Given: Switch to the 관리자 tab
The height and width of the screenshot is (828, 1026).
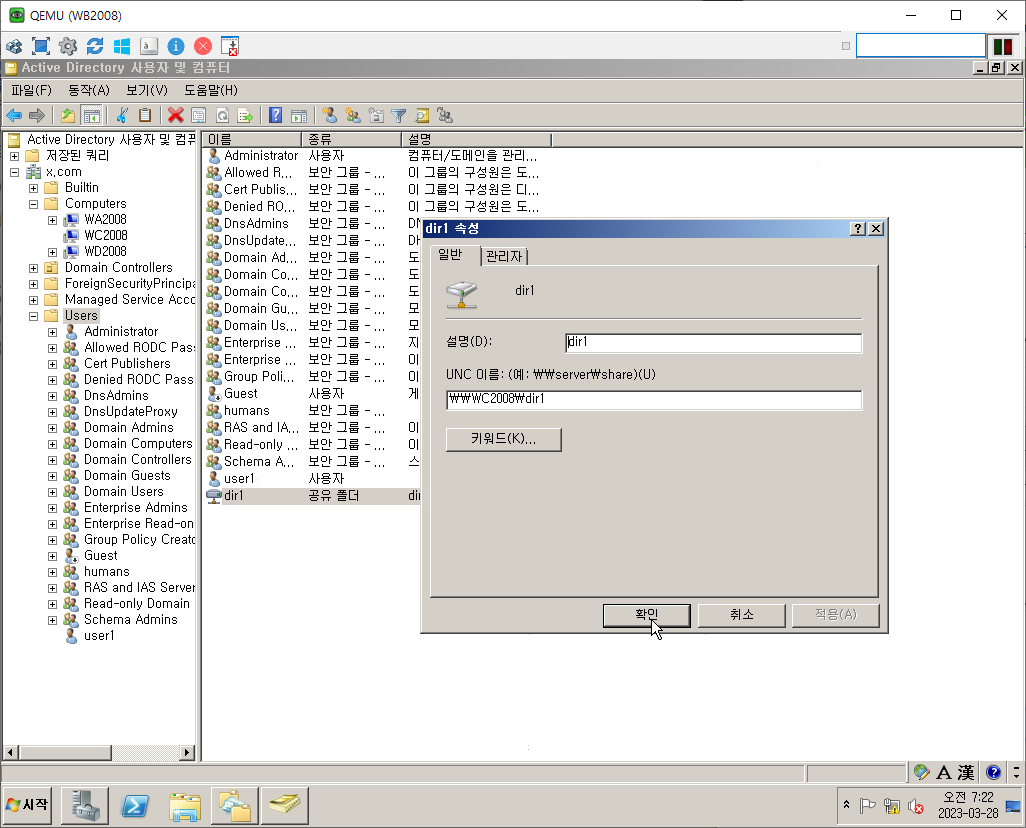Looking at the screenshot, I should click(504, 256).
